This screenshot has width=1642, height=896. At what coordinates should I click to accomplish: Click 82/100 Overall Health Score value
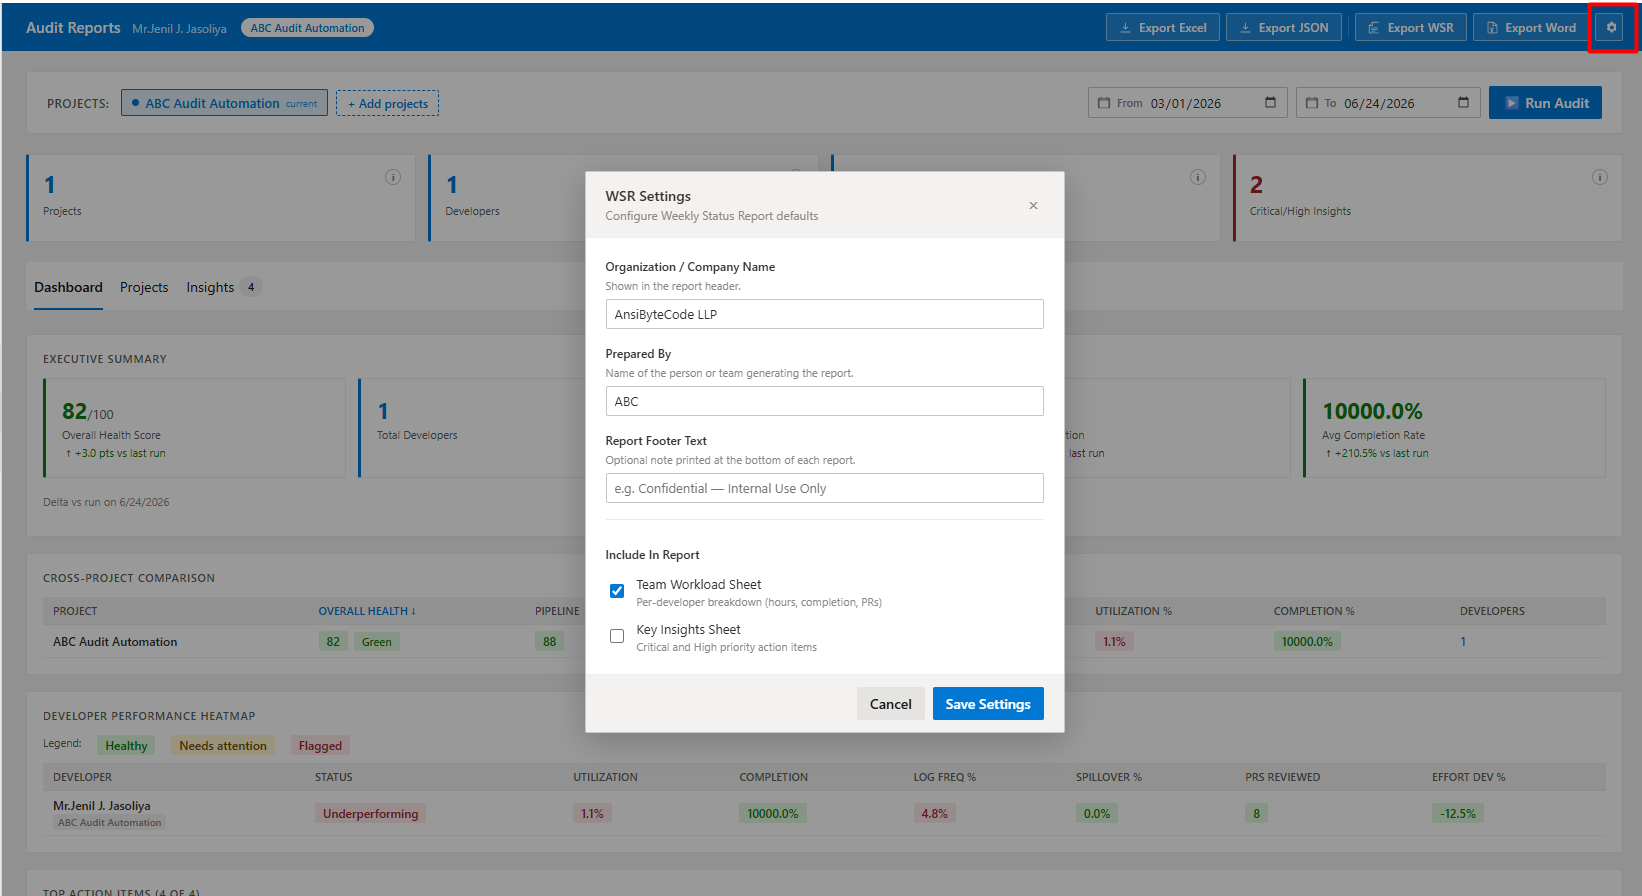(88, 411)
